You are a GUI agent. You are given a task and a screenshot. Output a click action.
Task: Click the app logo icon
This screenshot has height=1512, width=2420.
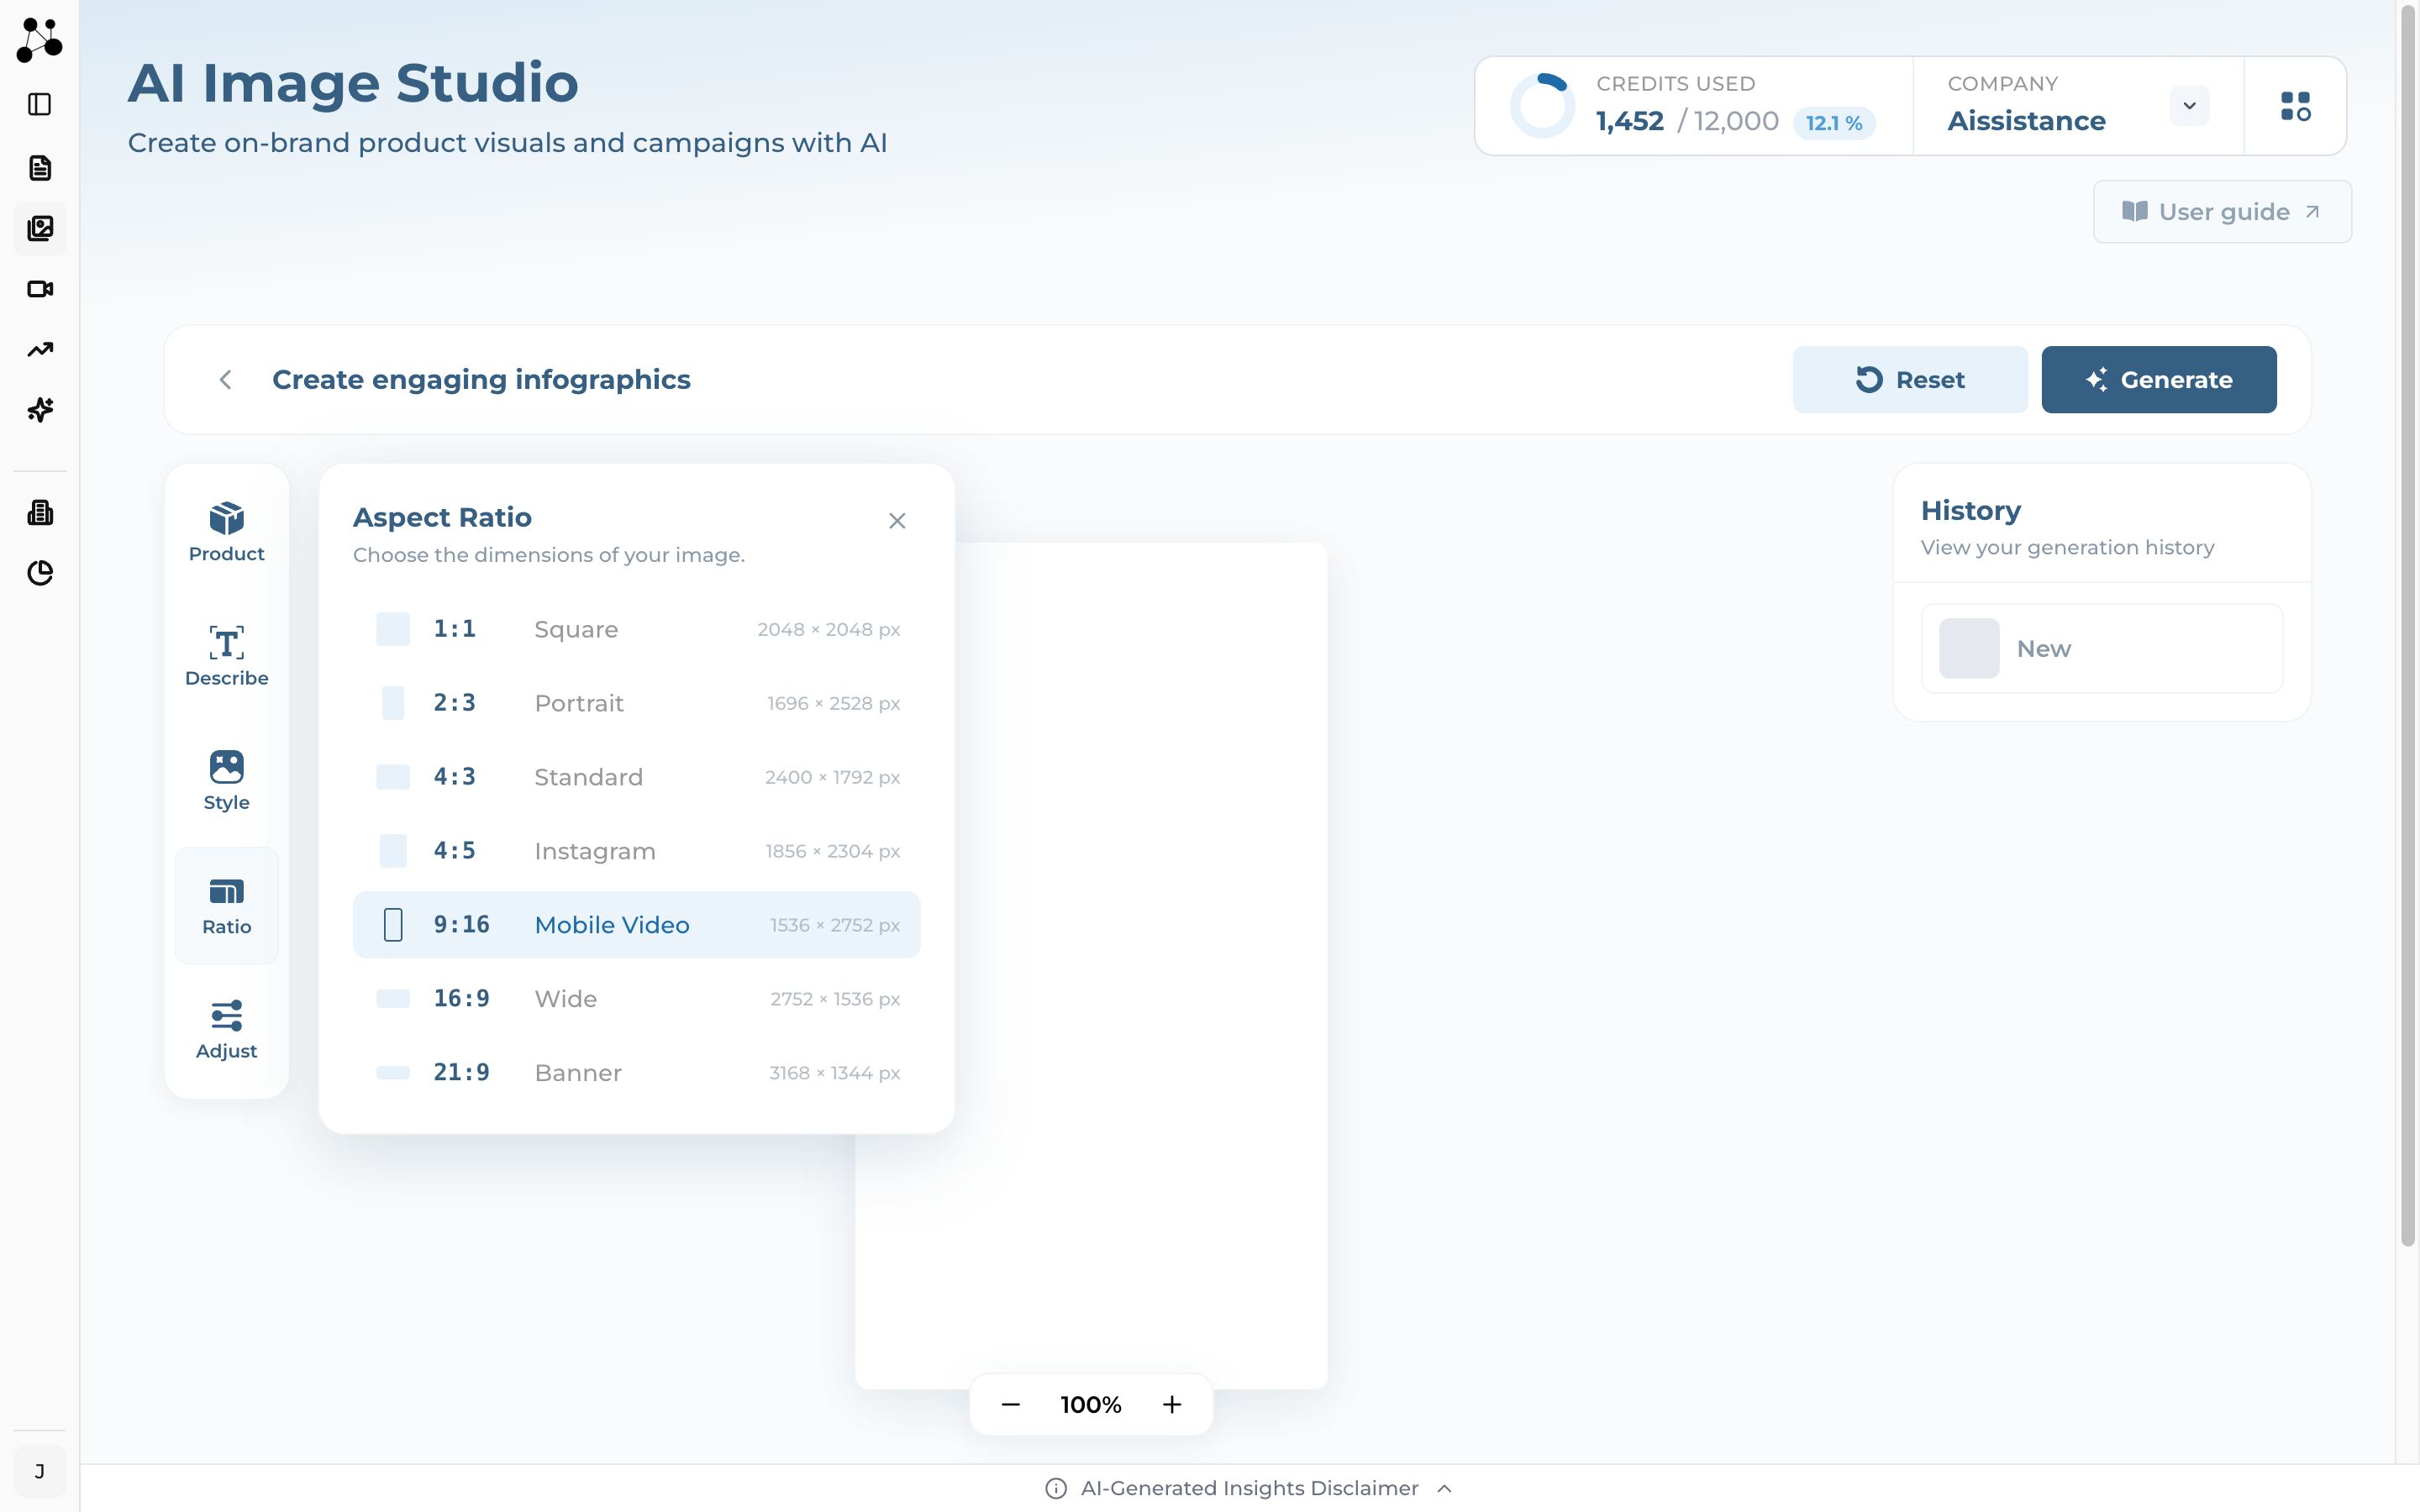pyautogui.click(x=39, y=39)
